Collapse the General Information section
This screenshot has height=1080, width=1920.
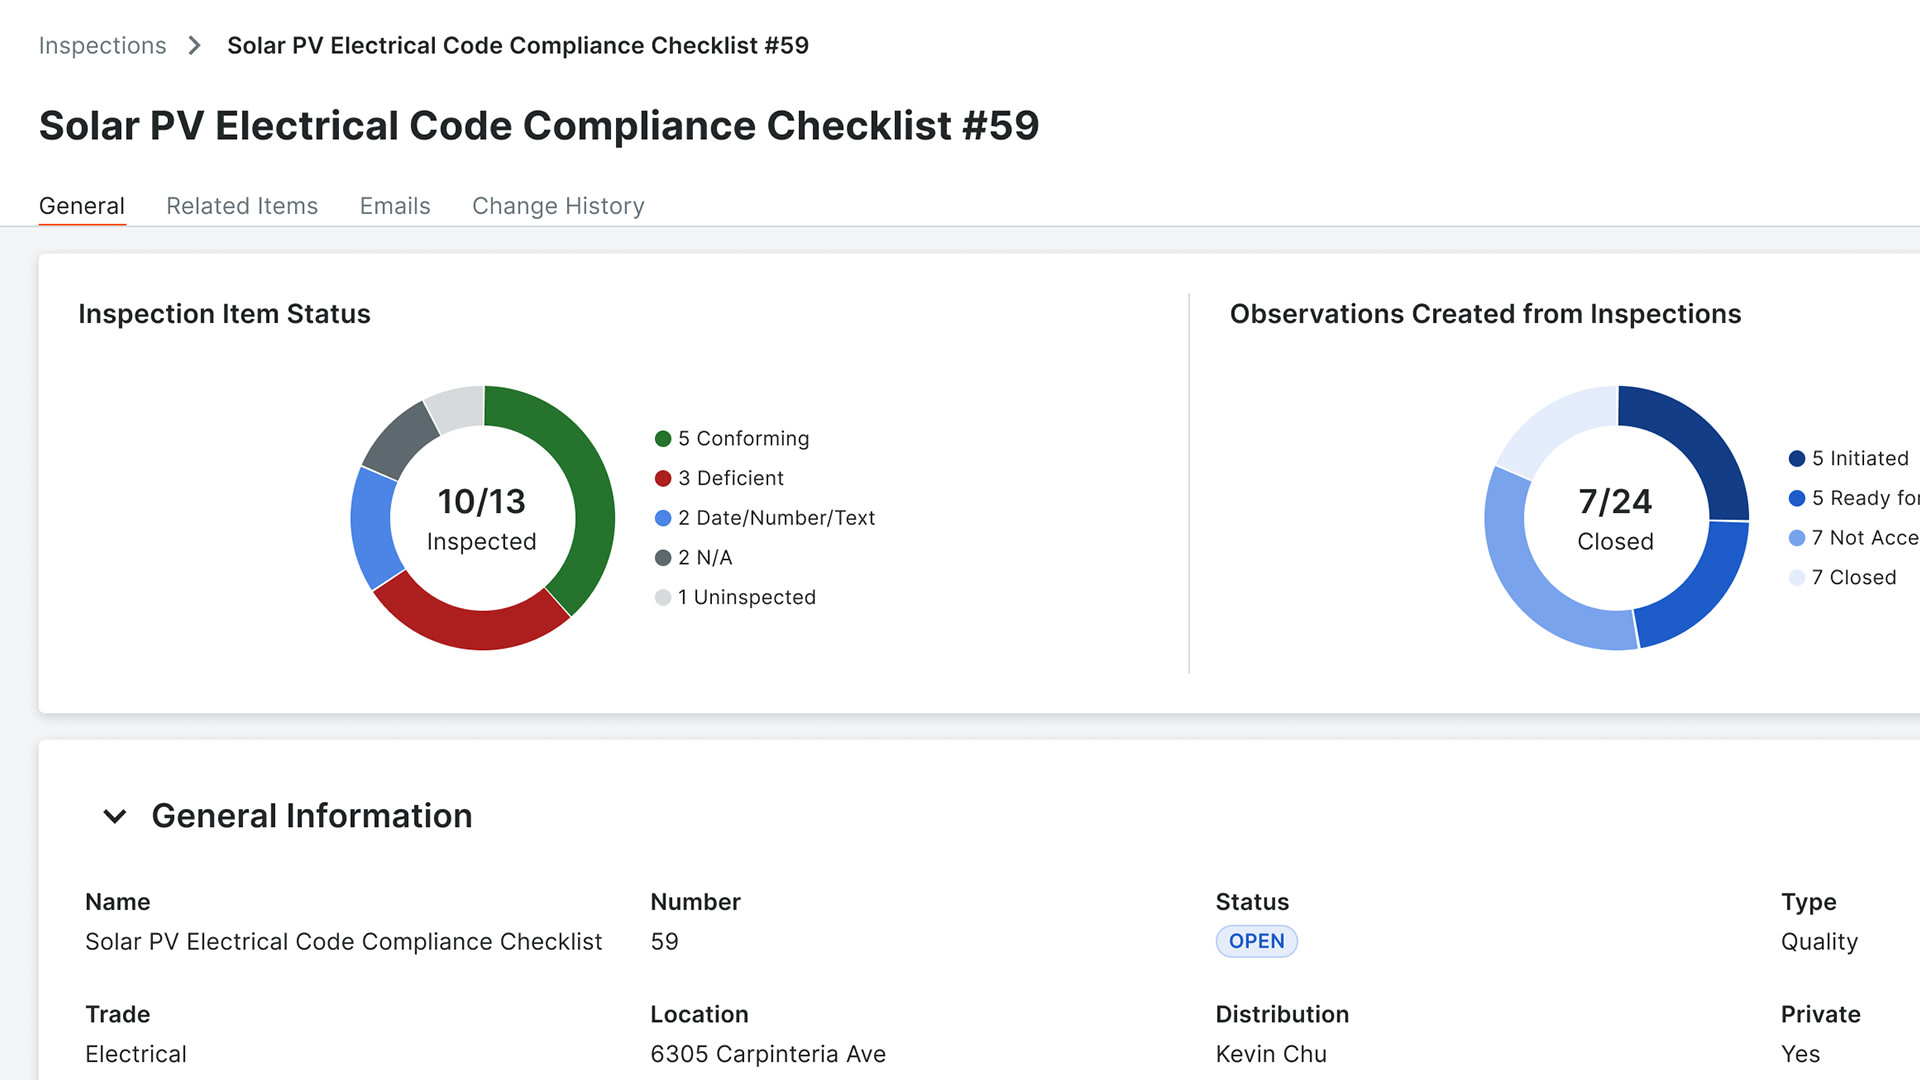coord(115,816)
